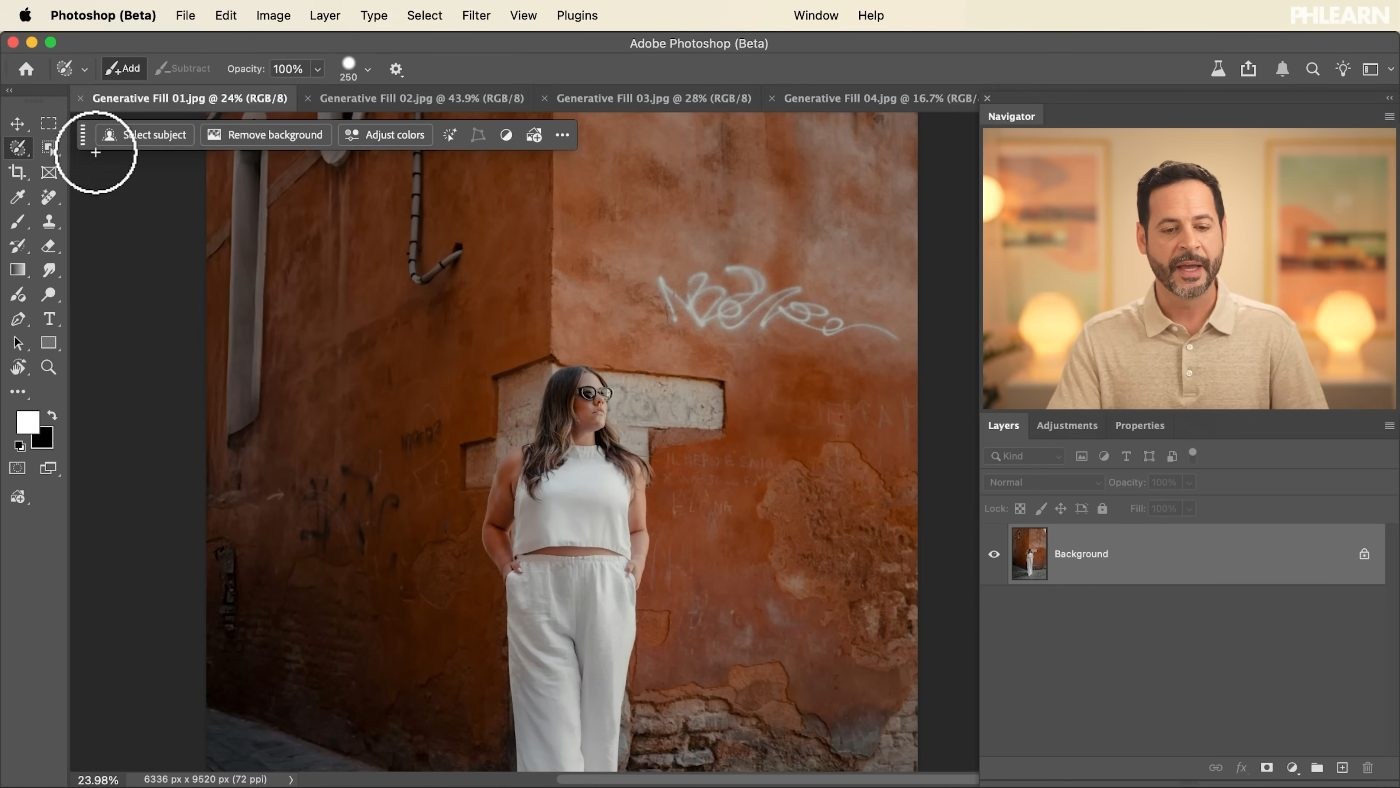Select the Rectangular Marquee tool
This screenshot has height=788, width=1400.
point(48,124)
